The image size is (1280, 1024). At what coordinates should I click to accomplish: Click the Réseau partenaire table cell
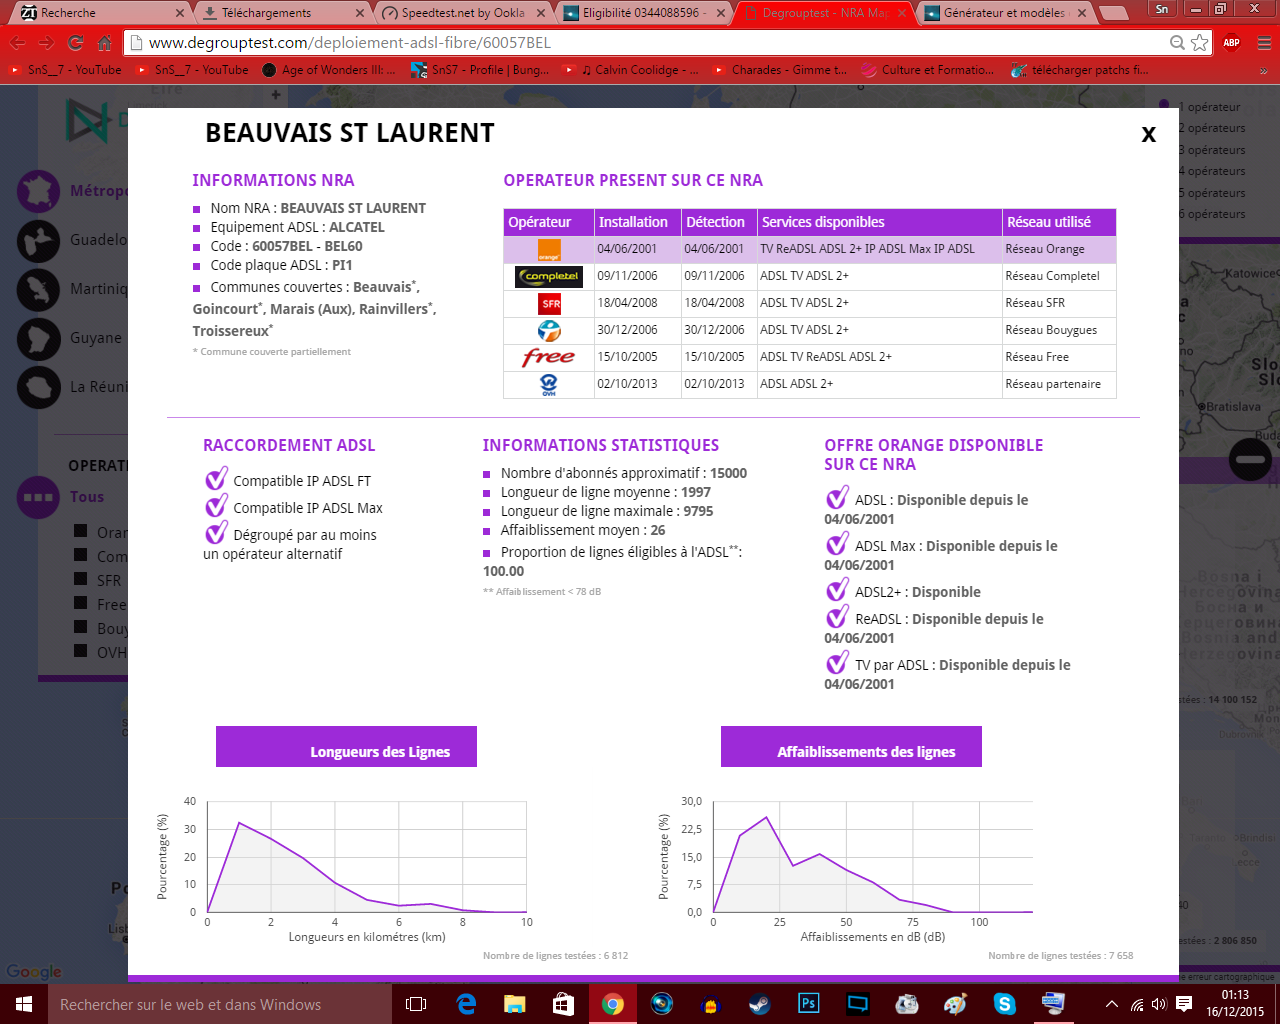tap(1059, 384)
